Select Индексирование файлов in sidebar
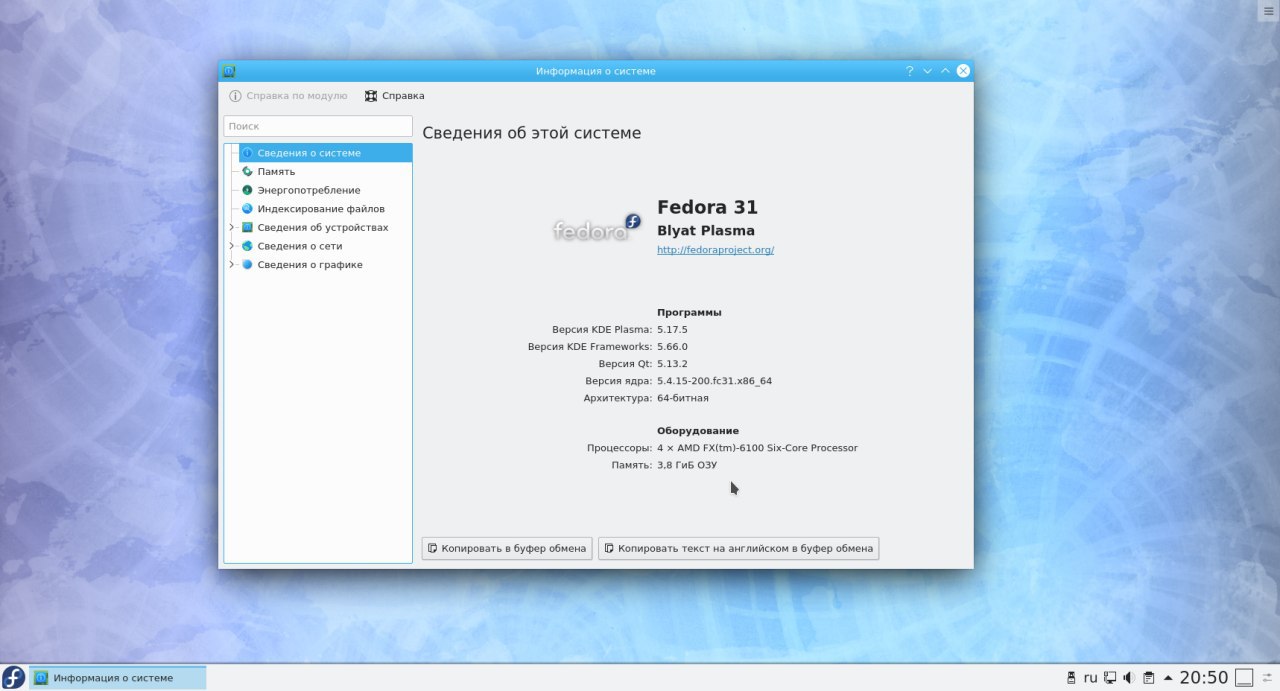Image resolution: width=1280 pixels, height=691 pixels. pyautogui.click(x=321, y=209)
